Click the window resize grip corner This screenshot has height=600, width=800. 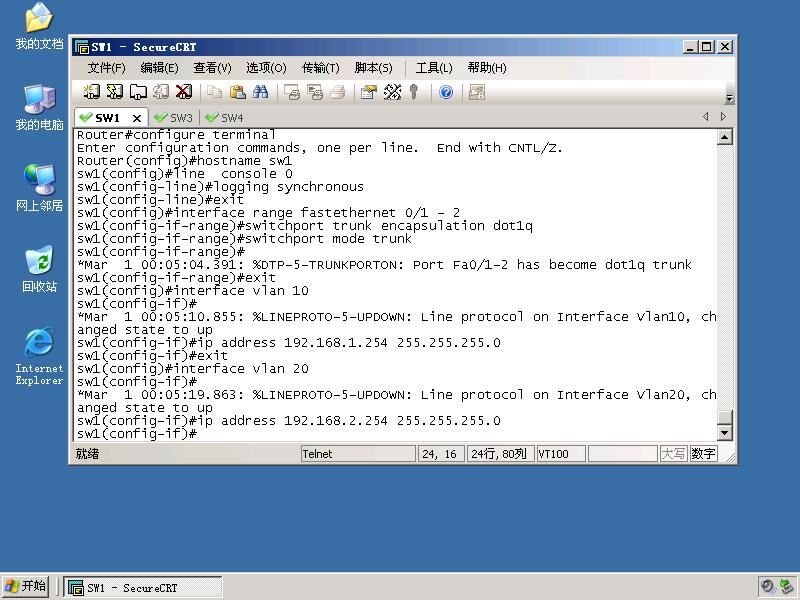730,457
